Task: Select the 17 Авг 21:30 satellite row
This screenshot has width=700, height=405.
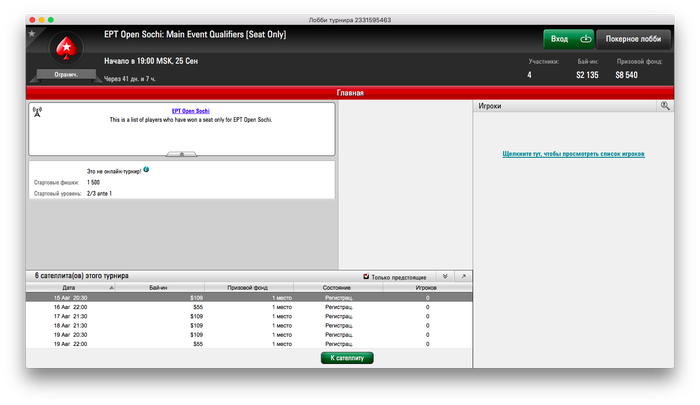Action: (249, 316)
